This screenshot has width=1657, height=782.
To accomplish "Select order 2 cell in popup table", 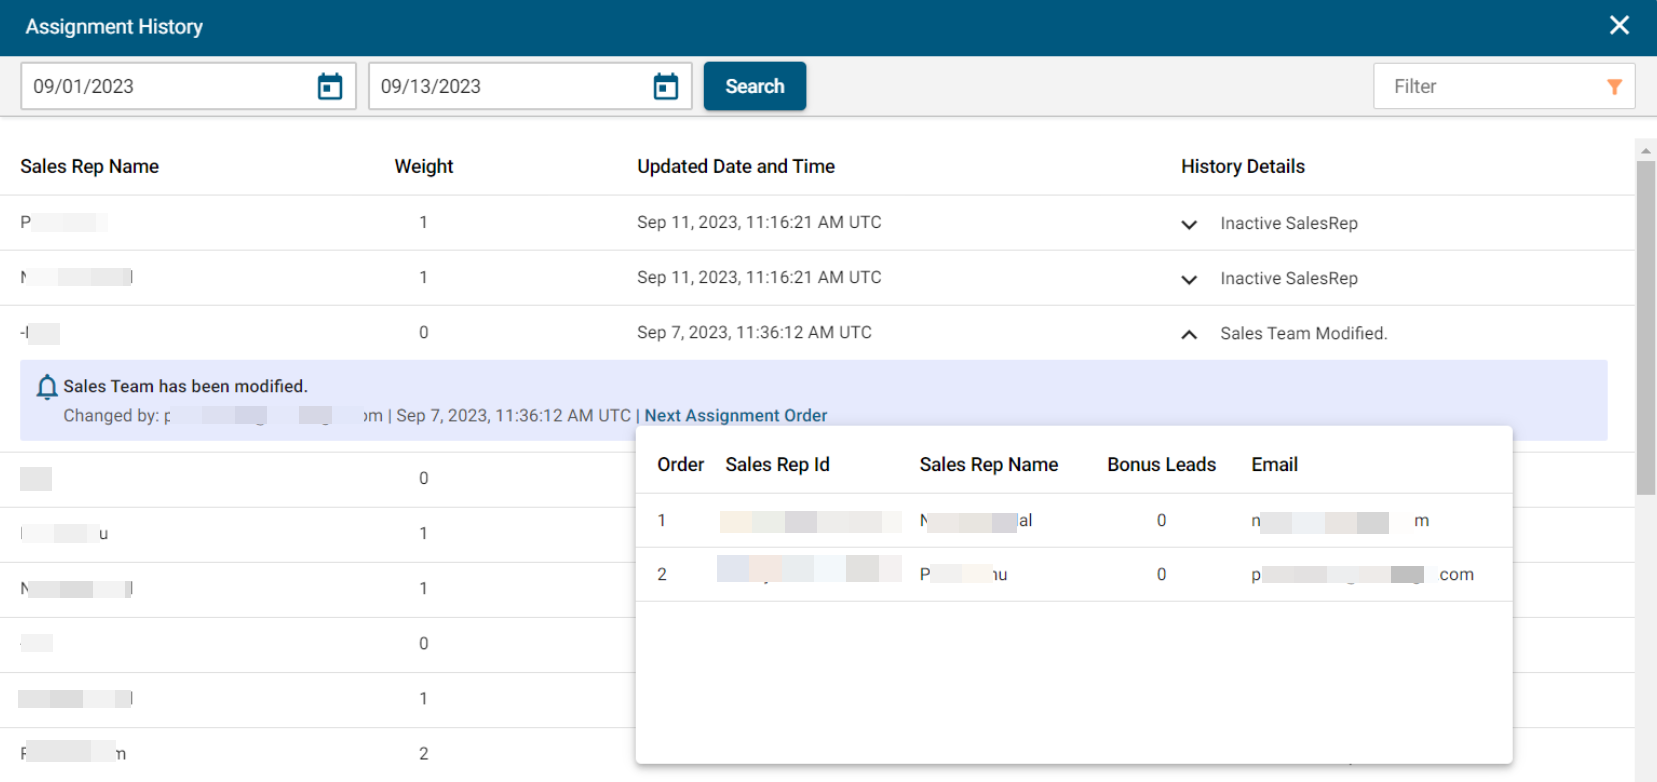I will (x=662, y=574).
